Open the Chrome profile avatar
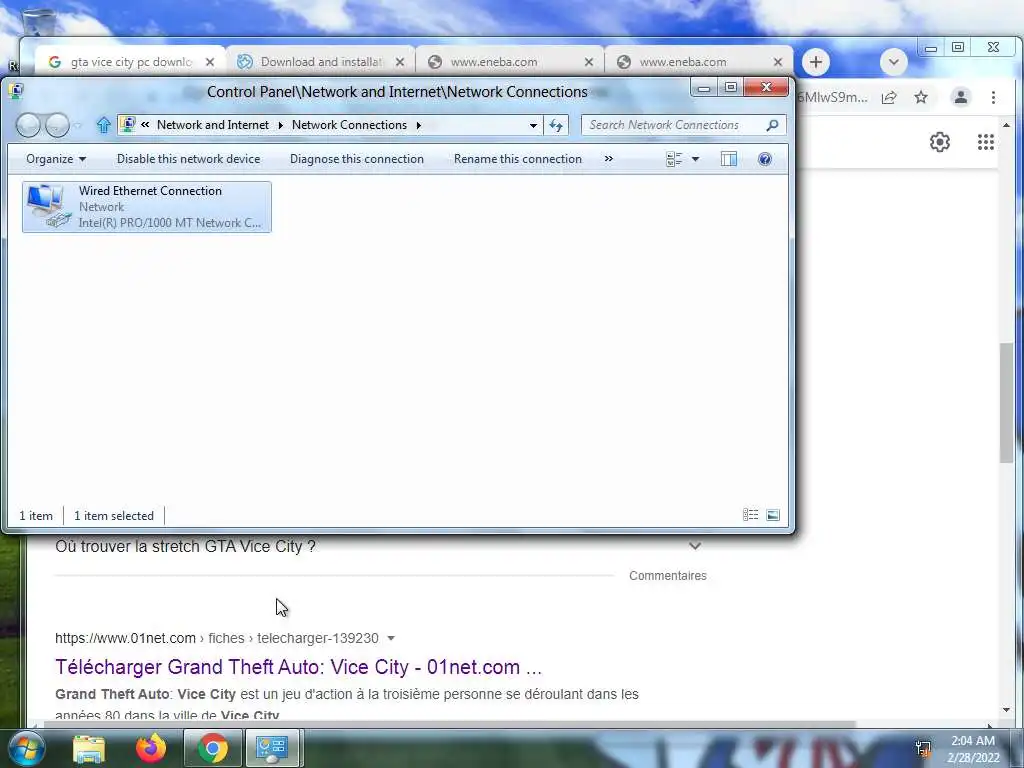Screen dimensions: 1024x768 (x=961, y=97)
